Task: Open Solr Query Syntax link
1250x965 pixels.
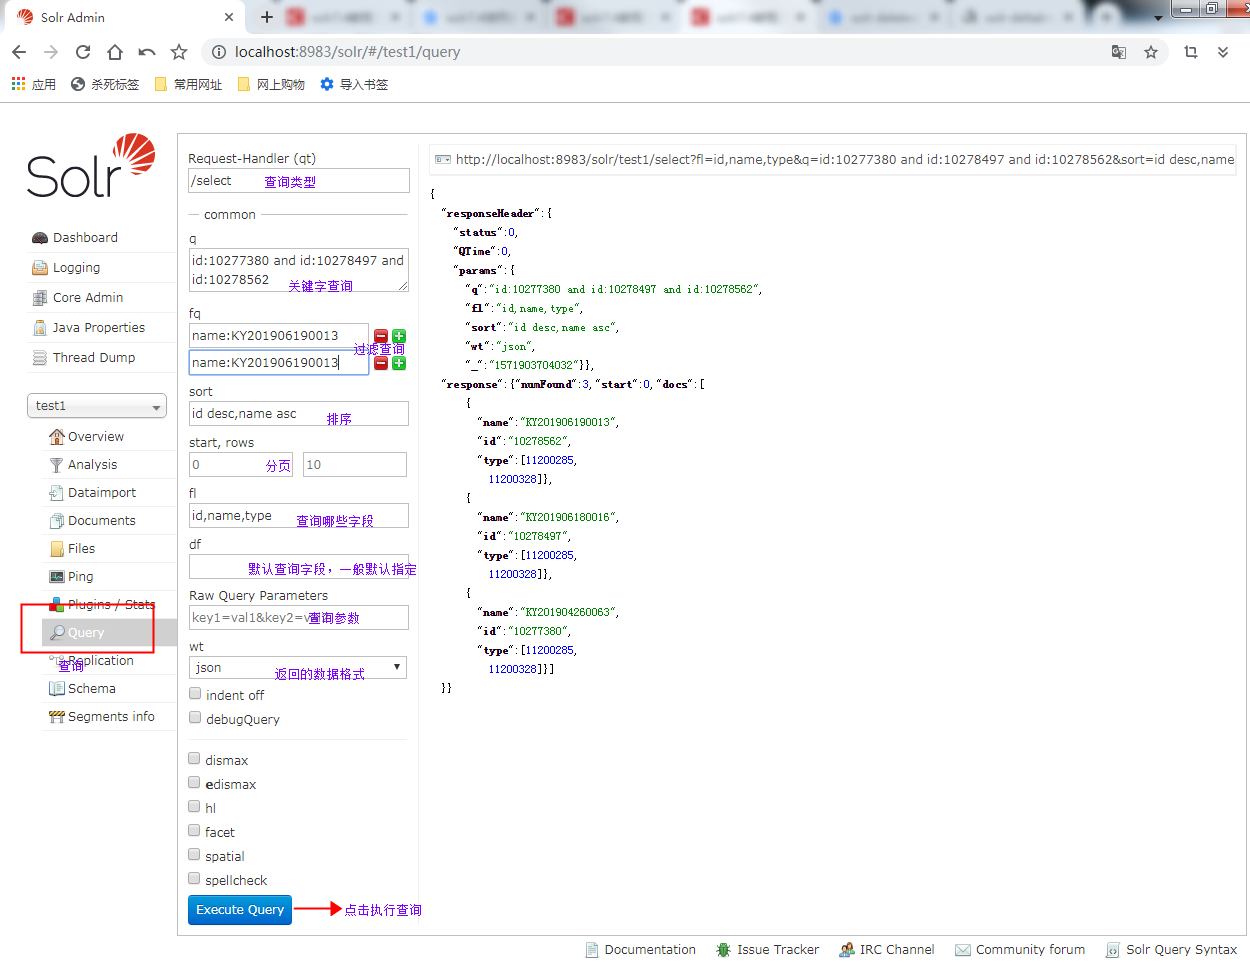Action: (1172, 950)
